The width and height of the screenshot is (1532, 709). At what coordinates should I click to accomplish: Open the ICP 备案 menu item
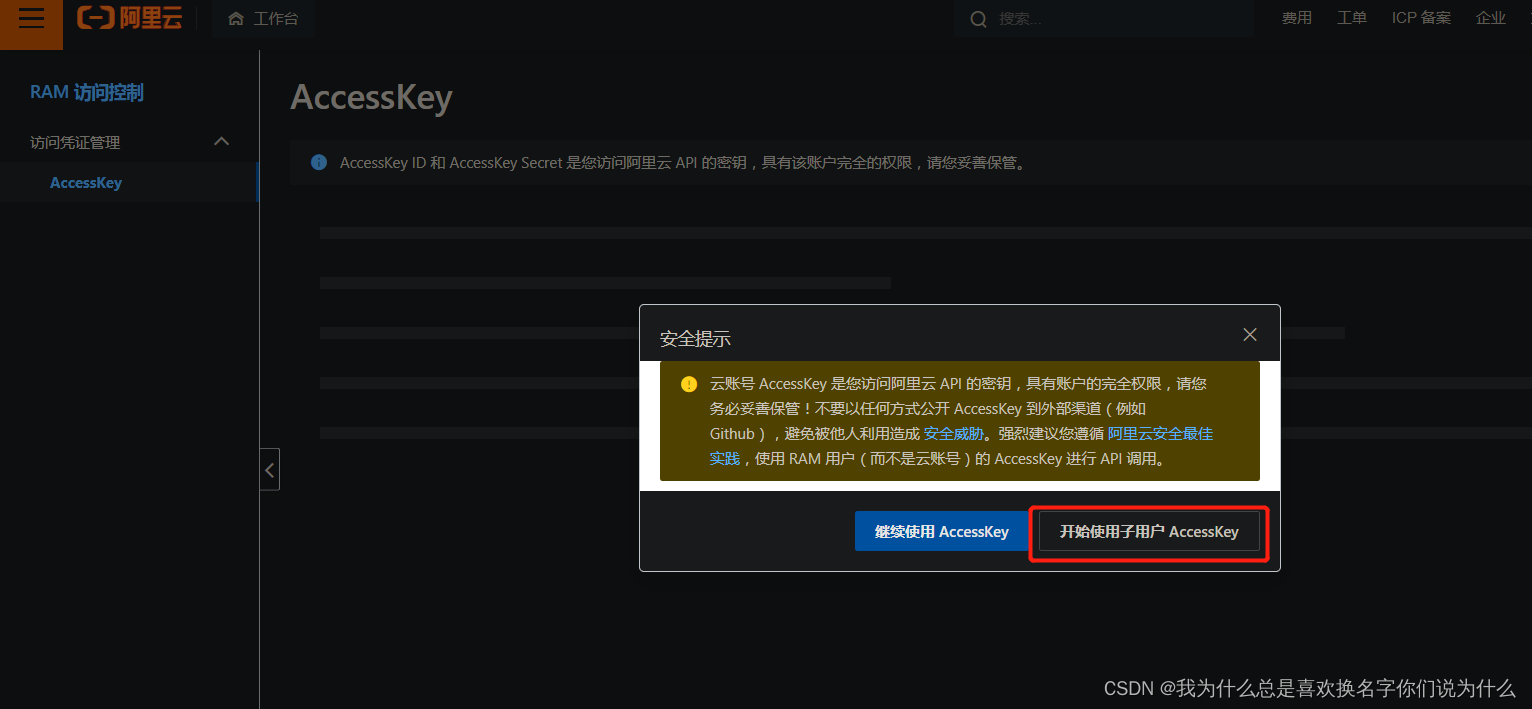[x=1421, y=18]
